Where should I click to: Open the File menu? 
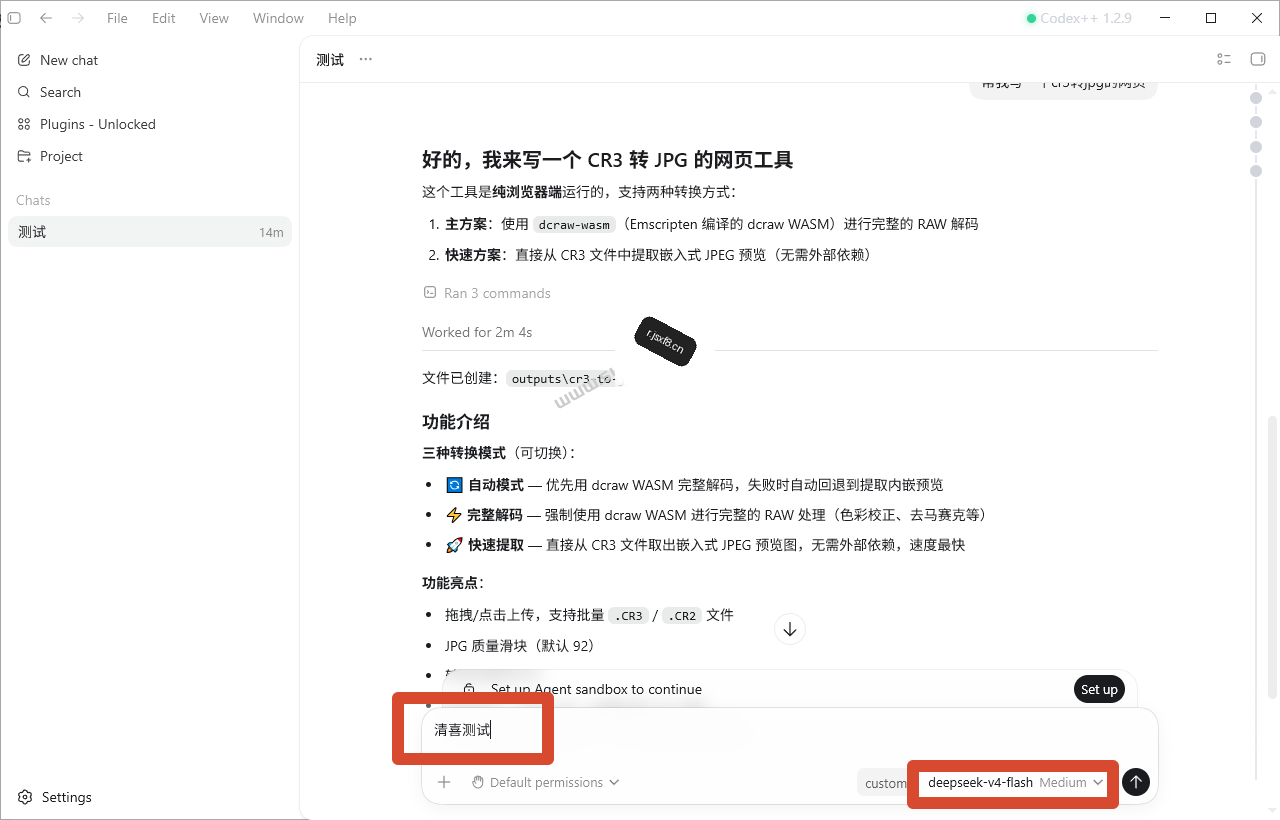point(117,18)
